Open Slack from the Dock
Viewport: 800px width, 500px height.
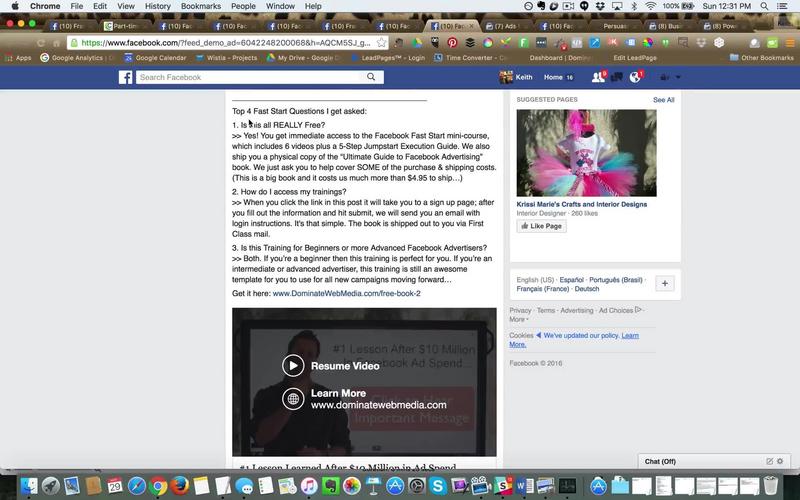[503, 486]
